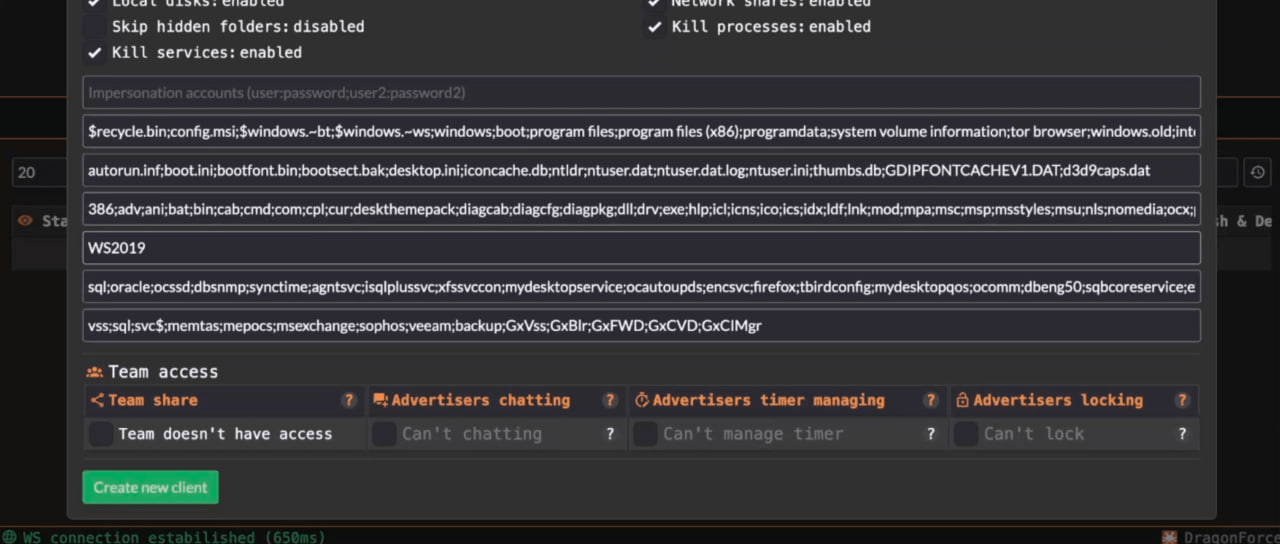The width and height of the screenshot is (1280, 544).
Task: Click the Kill processes: enabled label
Action: [771, 27]
